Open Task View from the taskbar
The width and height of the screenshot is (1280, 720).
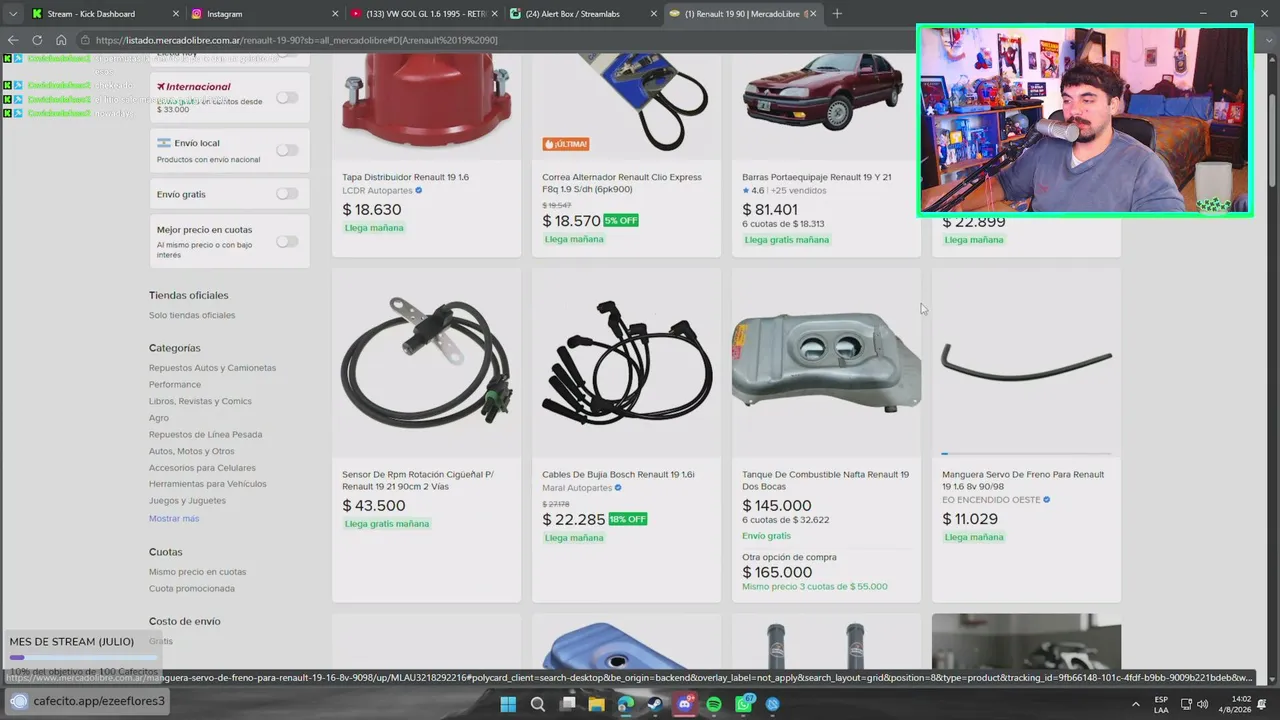(x=568, y=704)
